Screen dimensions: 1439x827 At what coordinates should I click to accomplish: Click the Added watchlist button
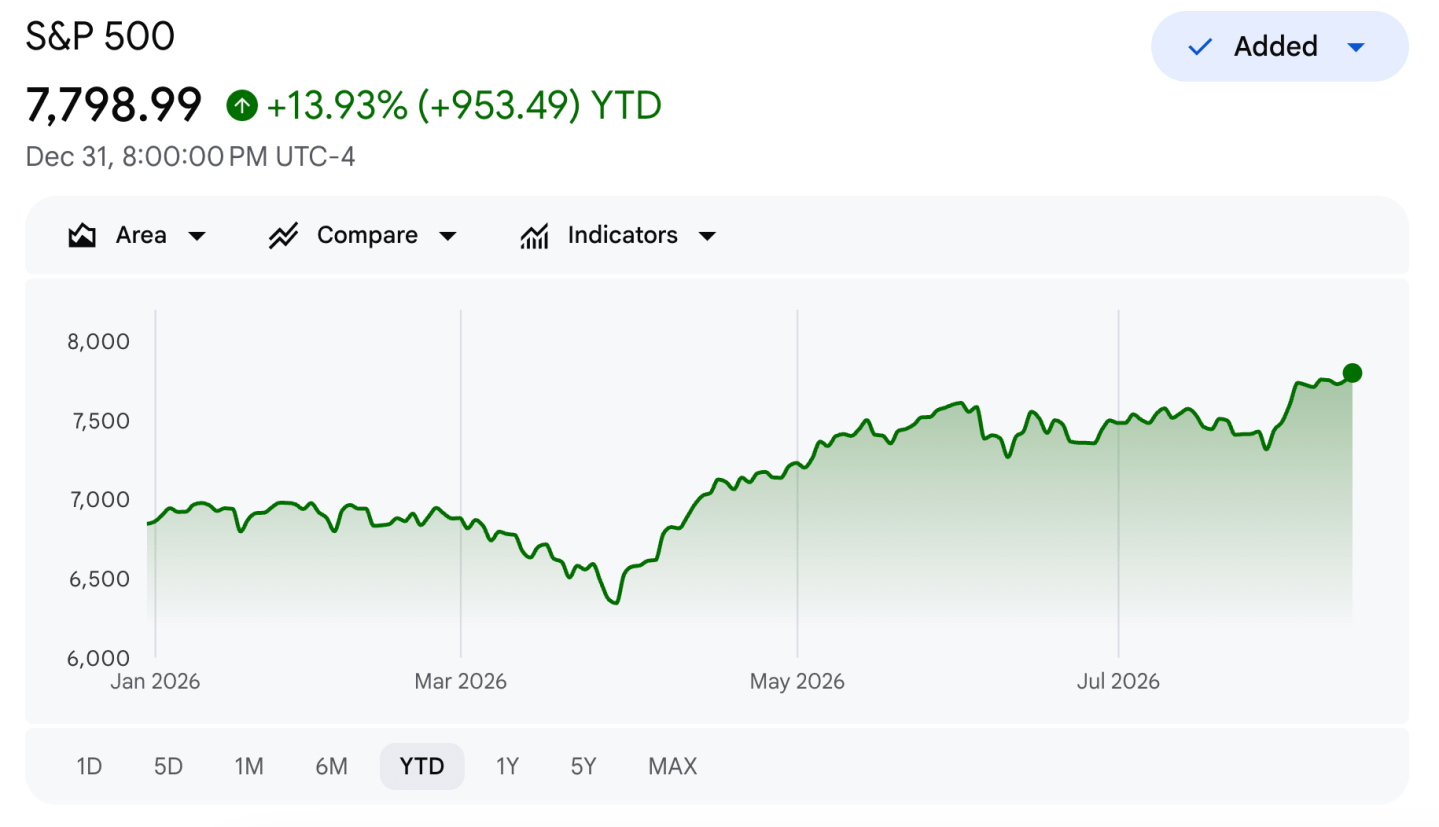[x=1280, y=46]
